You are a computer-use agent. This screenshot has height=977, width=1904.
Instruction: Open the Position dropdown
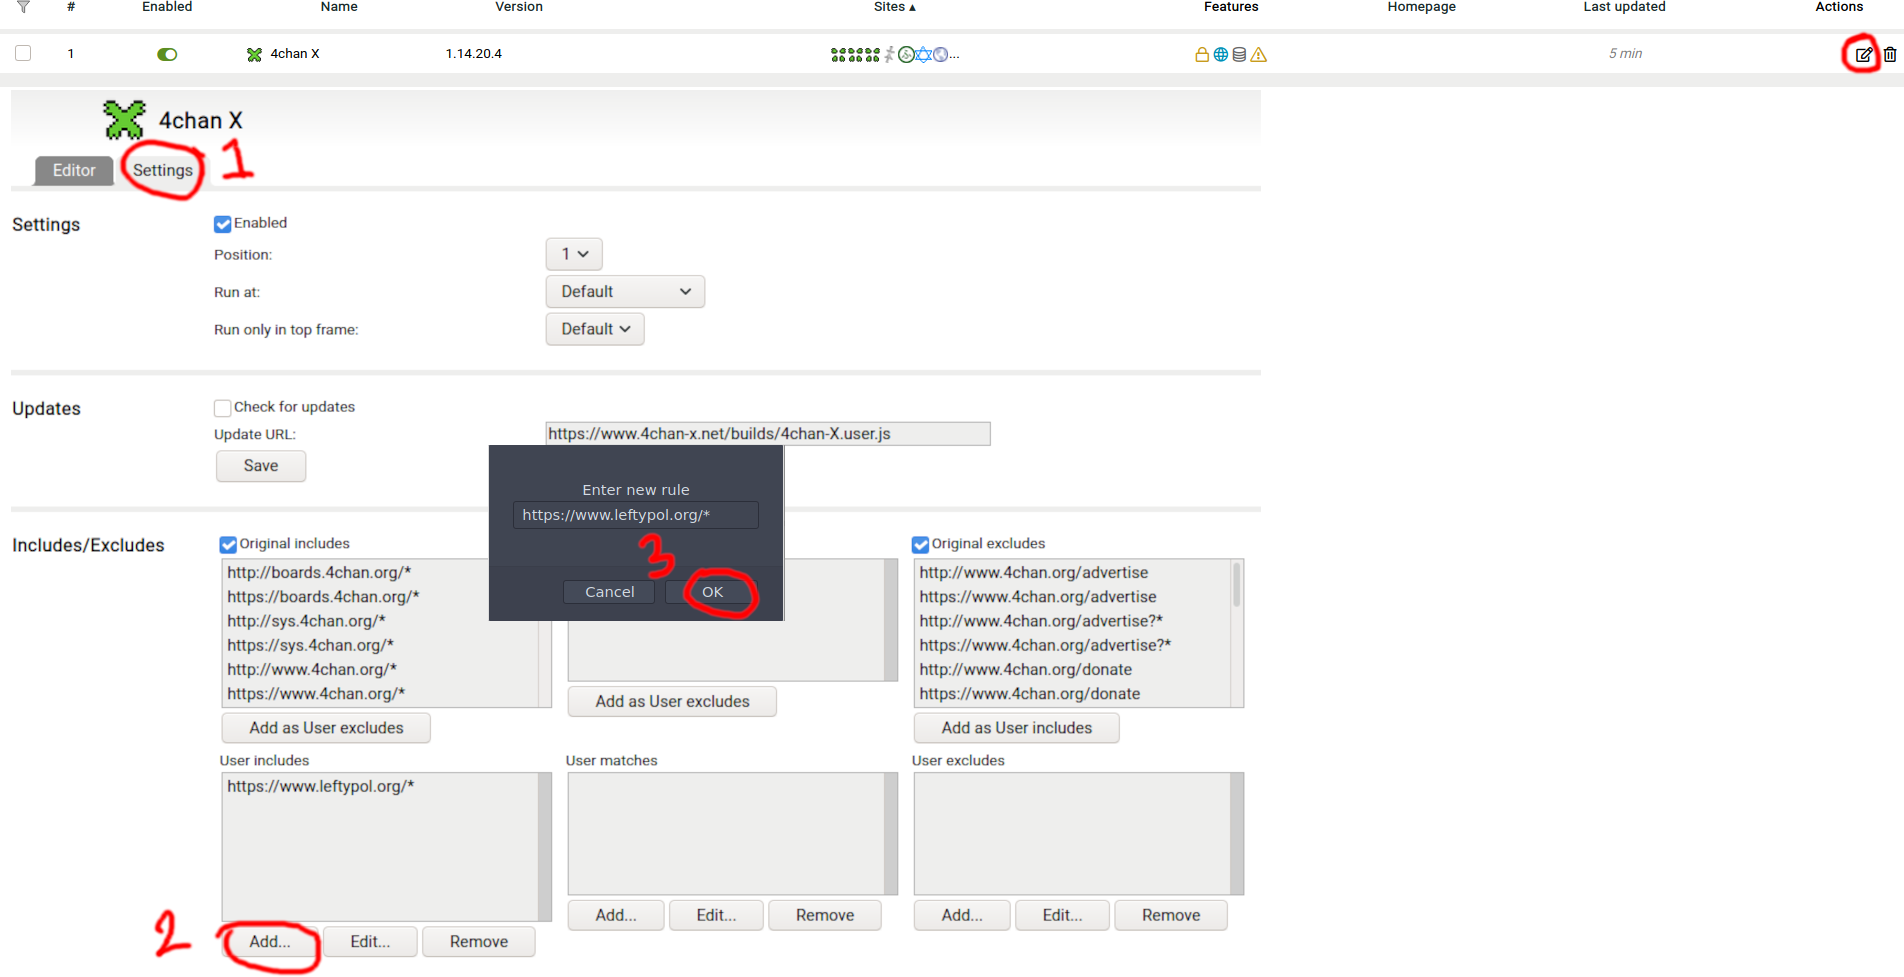(574, 254)
